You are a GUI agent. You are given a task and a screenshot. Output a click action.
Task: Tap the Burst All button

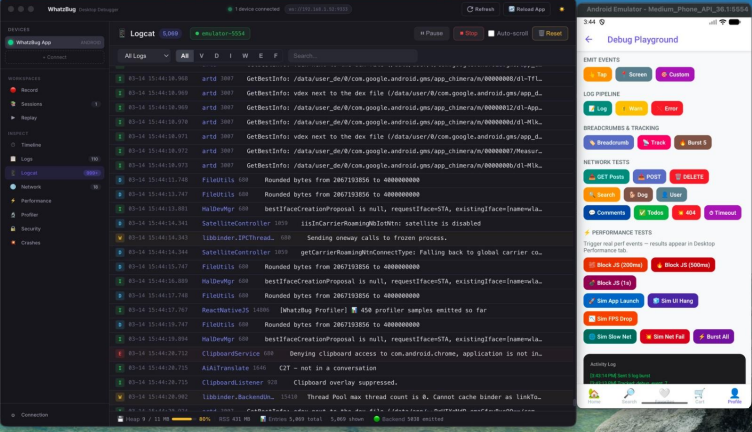pos(713,337)
